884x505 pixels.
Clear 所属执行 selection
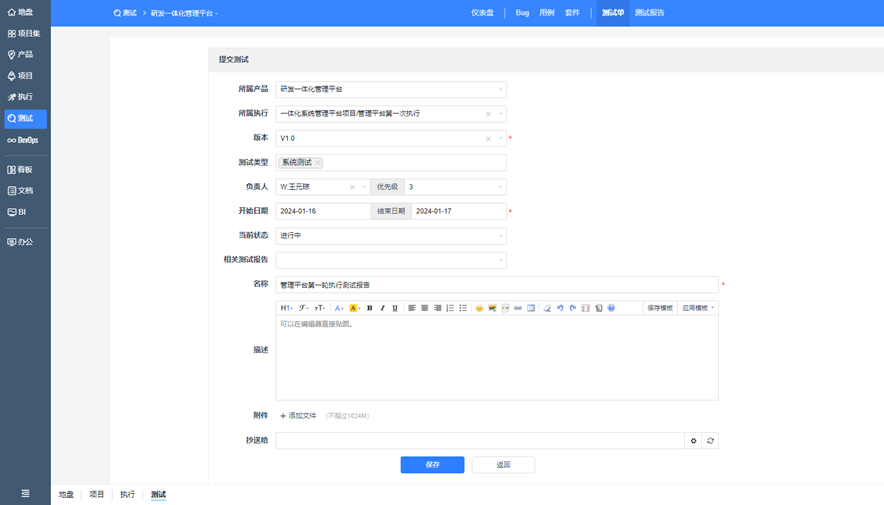click(x=488, y=114)
